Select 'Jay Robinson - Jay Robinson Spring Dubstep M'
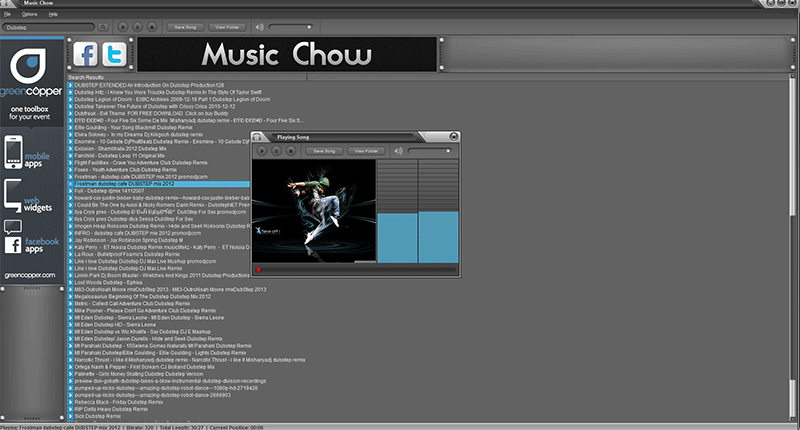 [x=129, y=240]
